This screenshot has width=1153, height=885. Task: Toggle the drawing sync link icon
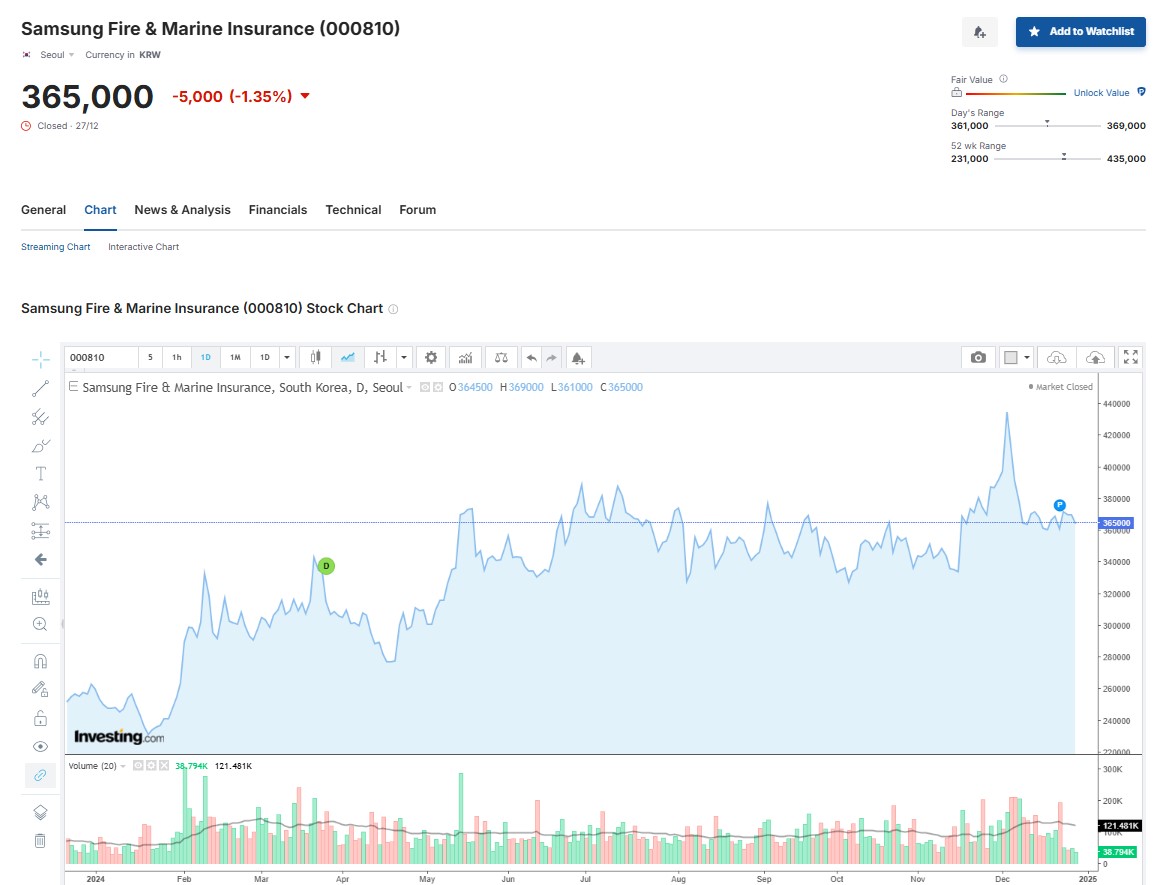(x=40, y=775)
